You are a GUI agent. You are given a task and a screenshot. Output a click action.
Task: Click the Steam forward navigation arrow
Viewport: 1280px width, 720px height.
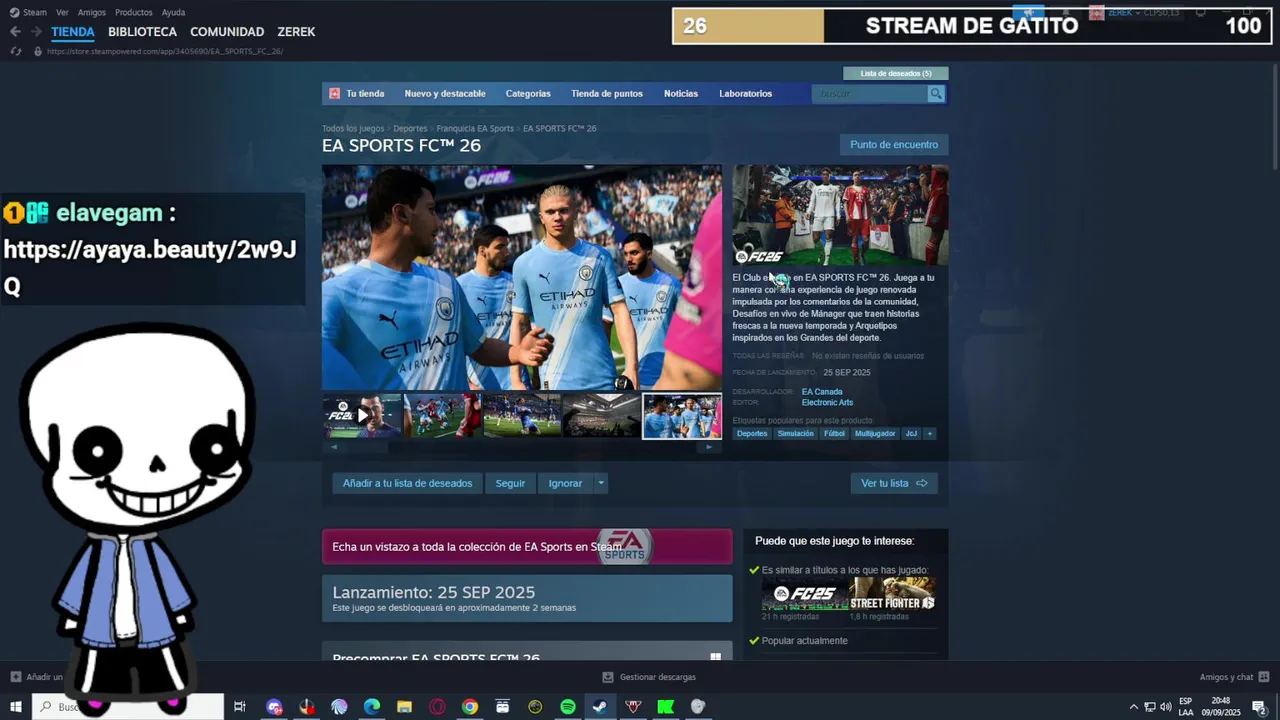[36, 32]
